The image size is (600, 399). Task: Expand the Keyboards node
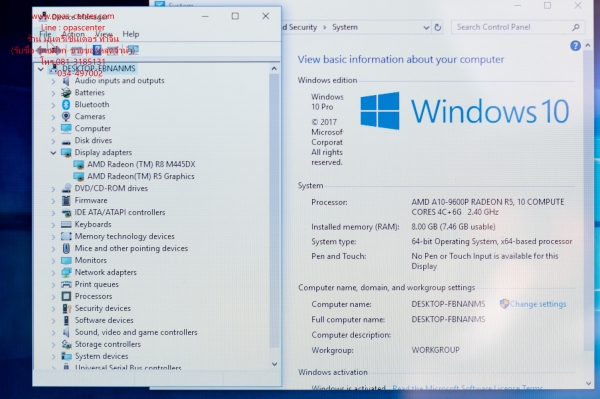[53, 225]
